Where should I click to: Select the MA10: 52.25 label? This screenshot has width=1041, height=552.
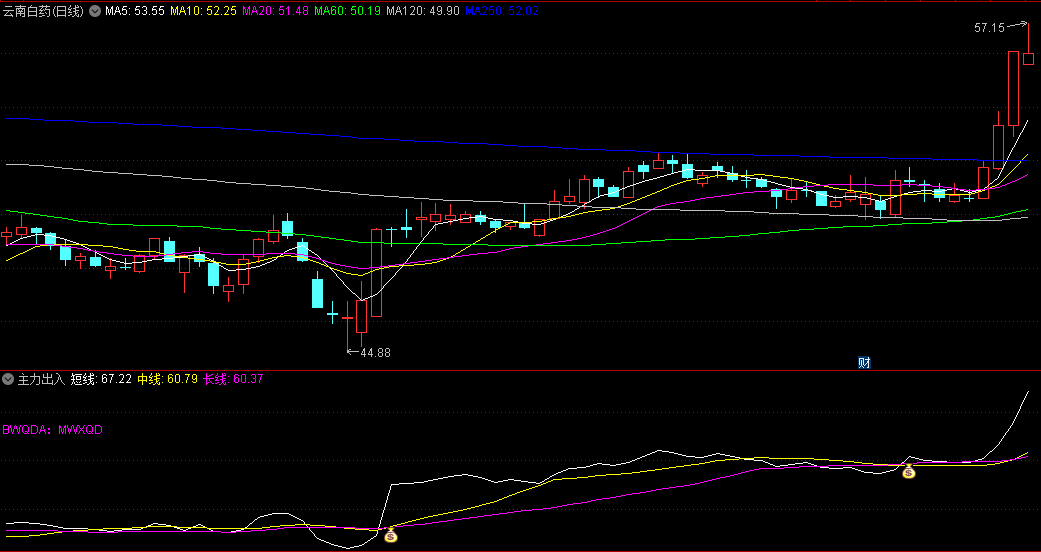(202, 11)
